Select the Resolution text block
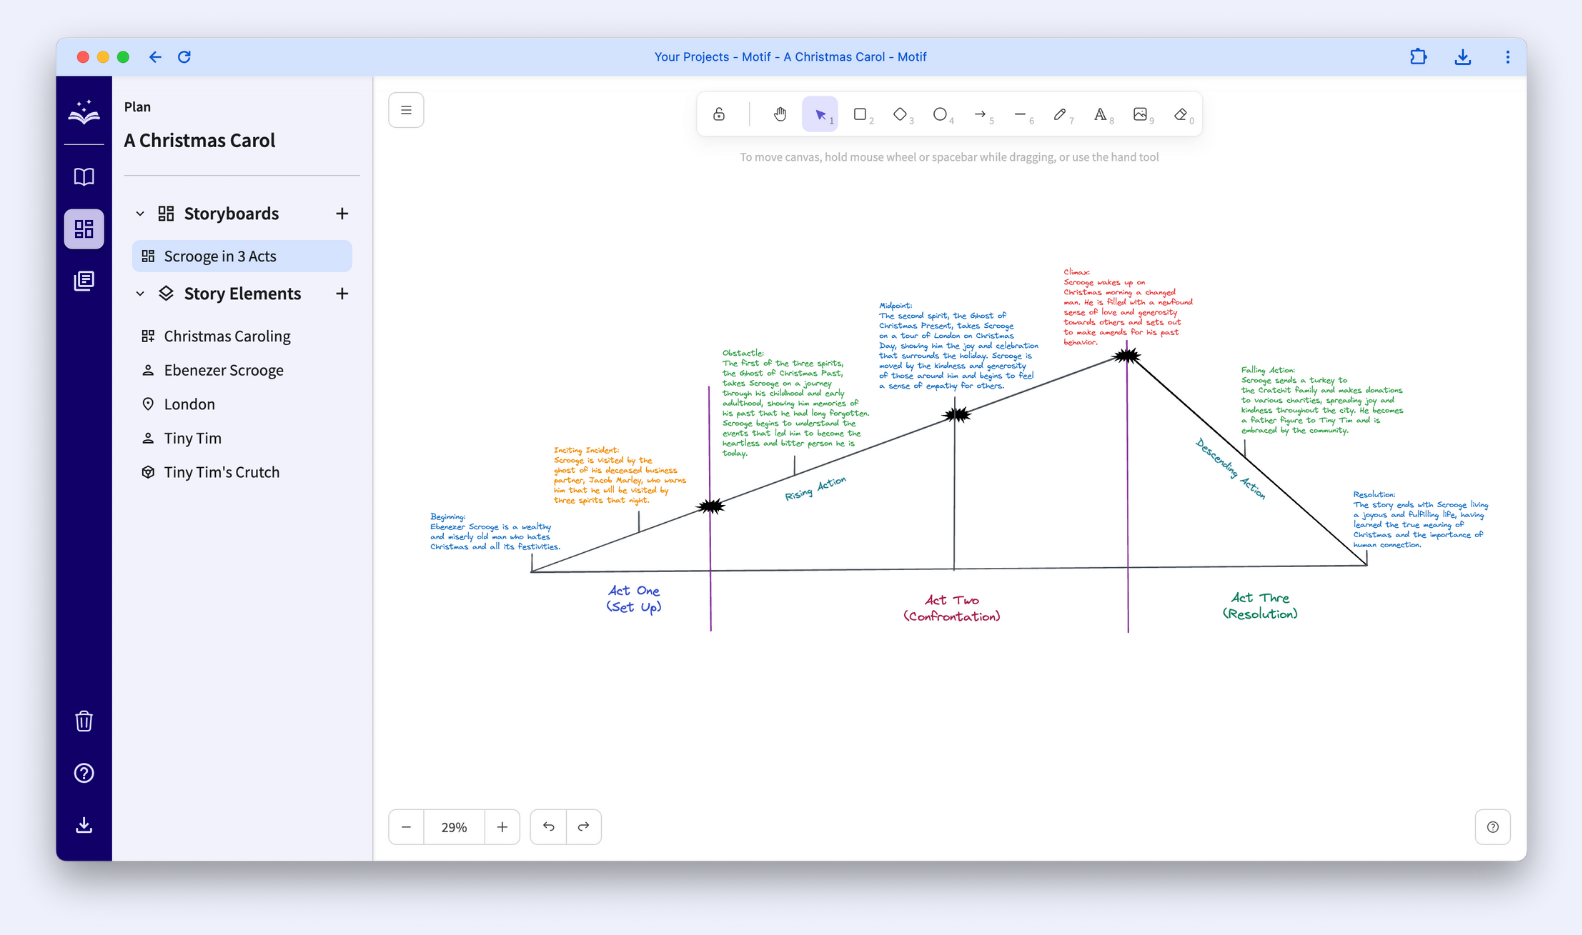Viewport: 1582px width, 935px height. pyautogui.click(x=1421, y=520)
